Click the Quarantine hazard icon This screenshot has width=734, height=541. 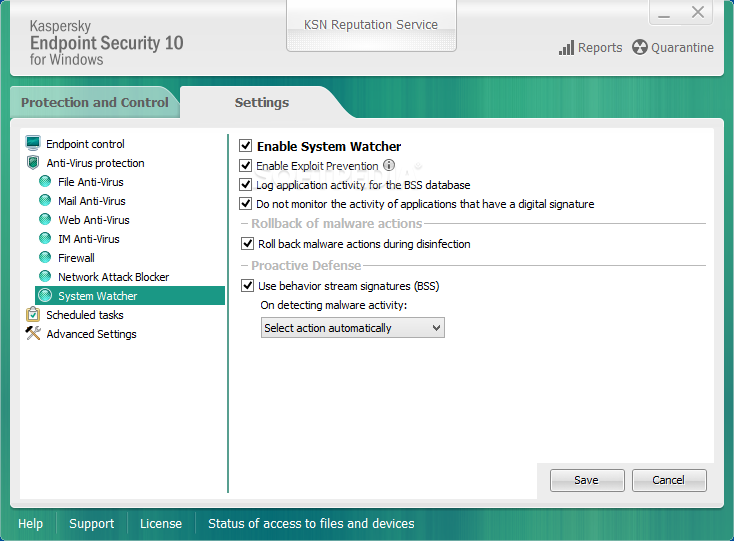click(x=639, y=47)
